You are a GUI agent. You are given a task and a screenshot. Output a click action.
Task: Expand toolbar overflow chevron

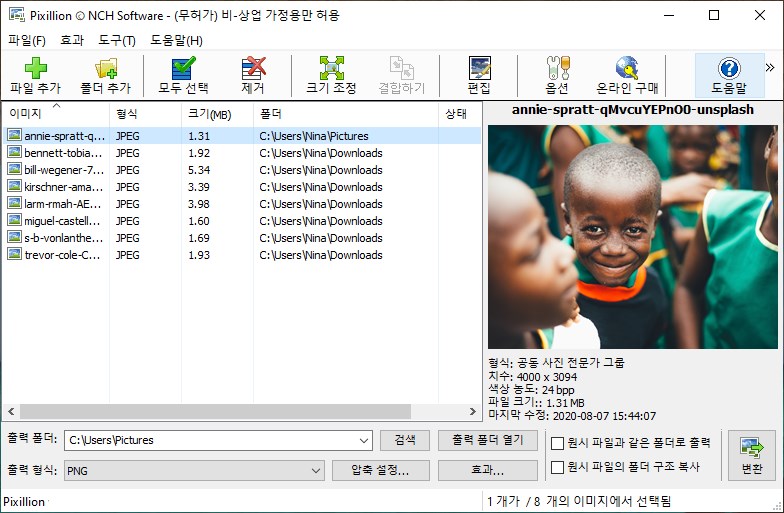[770, 68]
